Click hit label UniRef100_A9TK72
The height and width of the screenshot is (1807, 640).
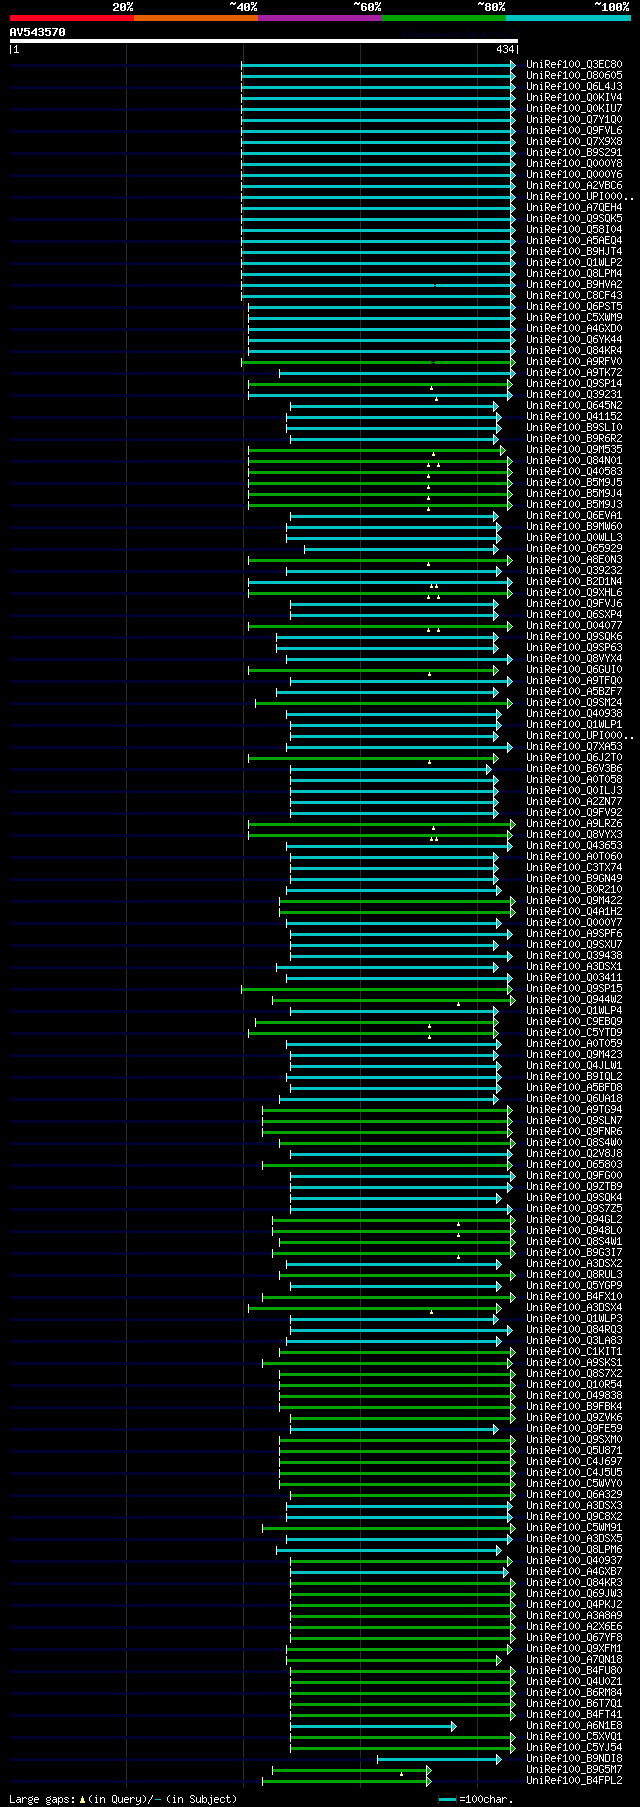(574, 373)
